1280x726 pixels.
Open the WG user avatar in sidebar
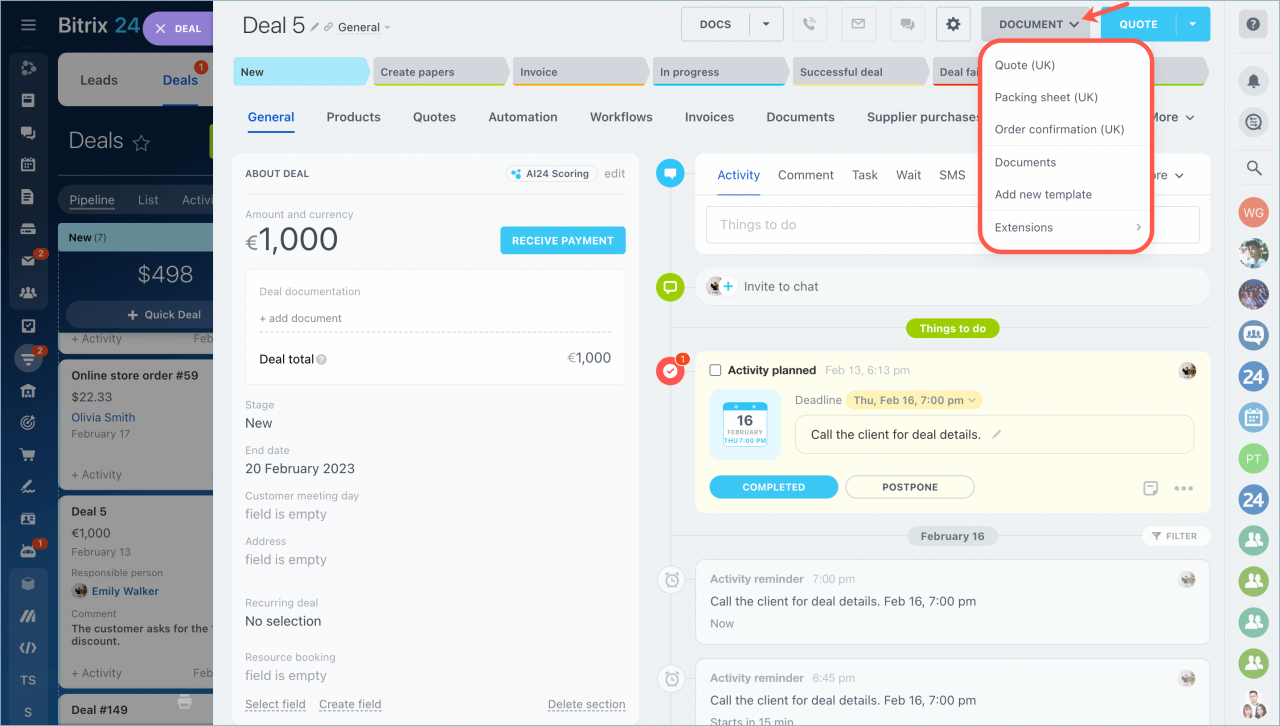point(1253,212)
